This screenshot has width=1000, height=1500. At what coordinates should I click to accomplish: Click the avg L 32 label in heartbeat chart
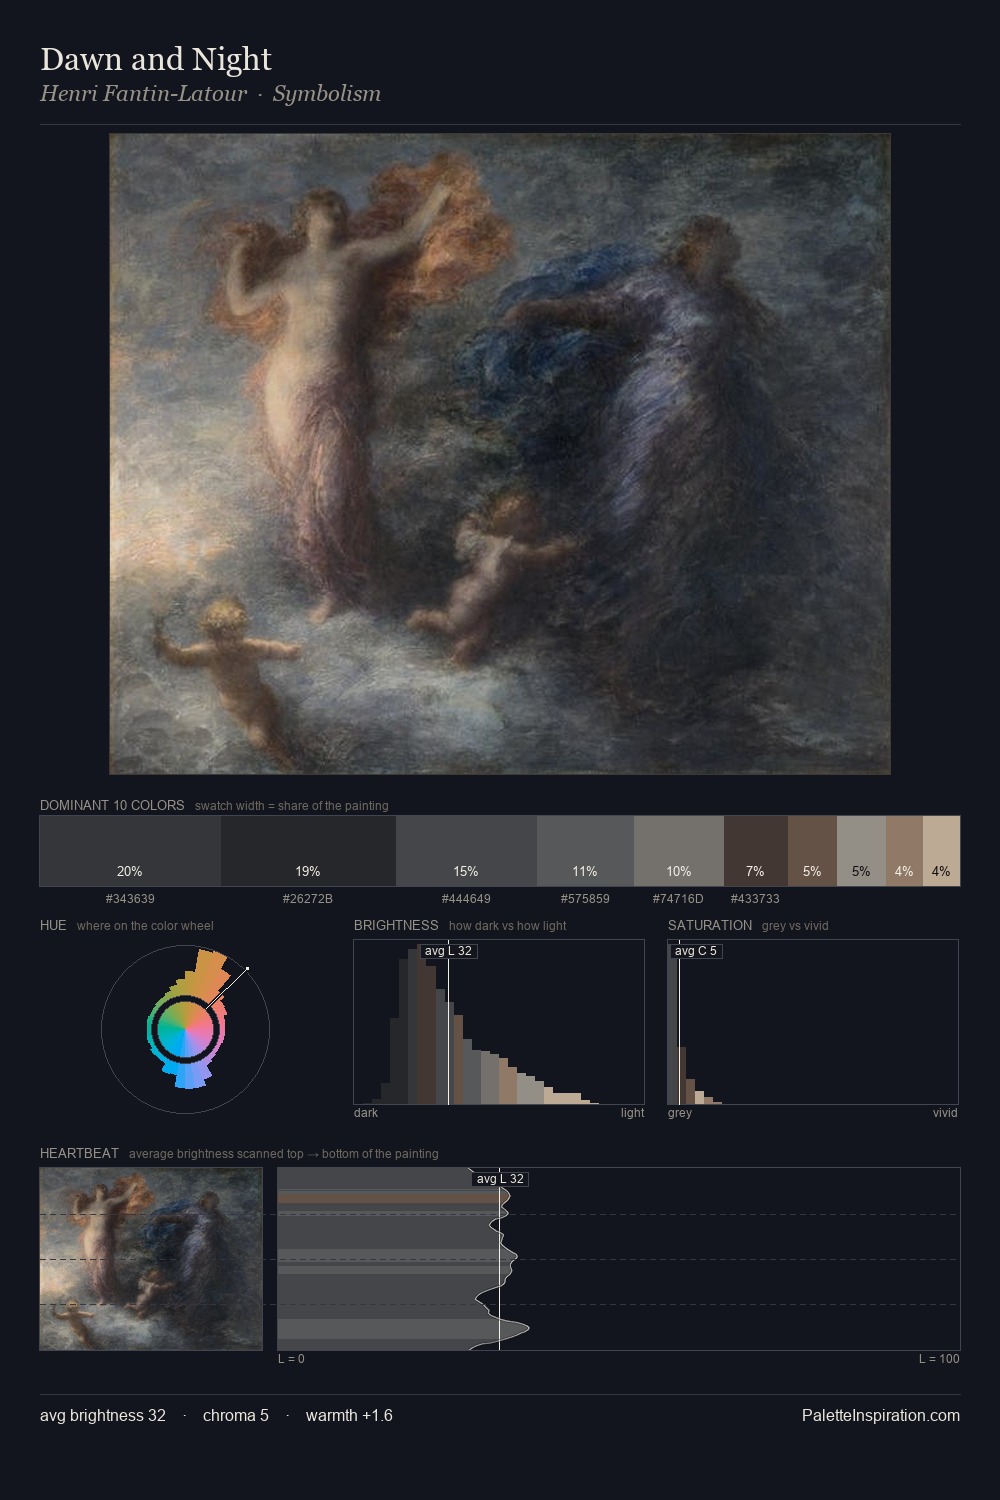(500, 1179)
